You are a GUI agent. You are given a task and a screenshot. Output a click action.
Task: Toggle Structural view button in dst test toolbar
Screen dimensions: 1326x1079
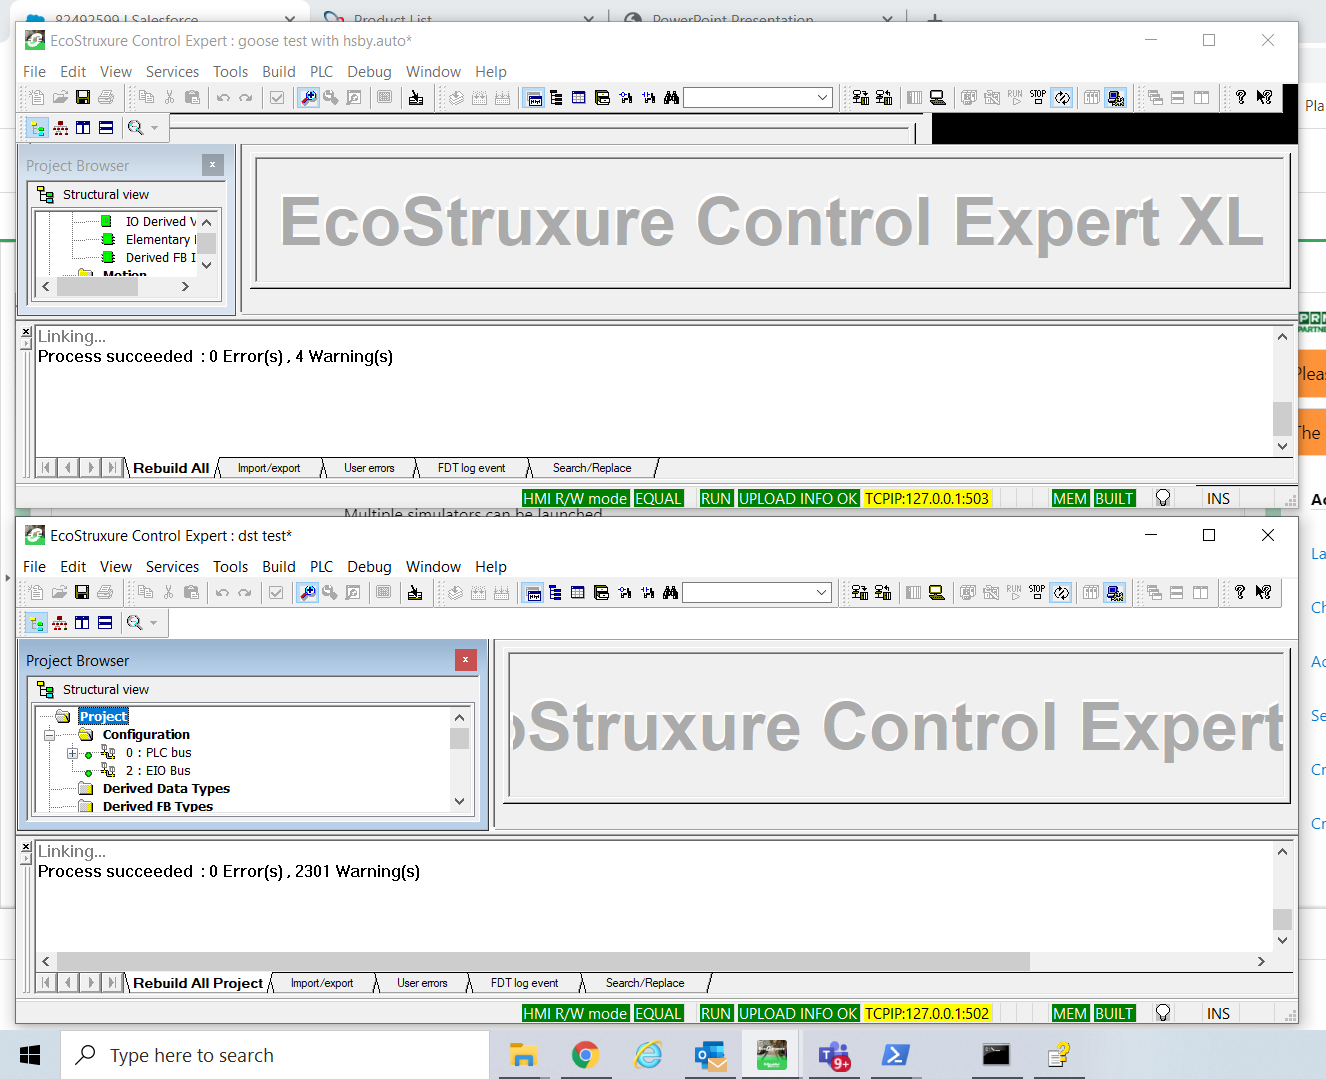36,622
